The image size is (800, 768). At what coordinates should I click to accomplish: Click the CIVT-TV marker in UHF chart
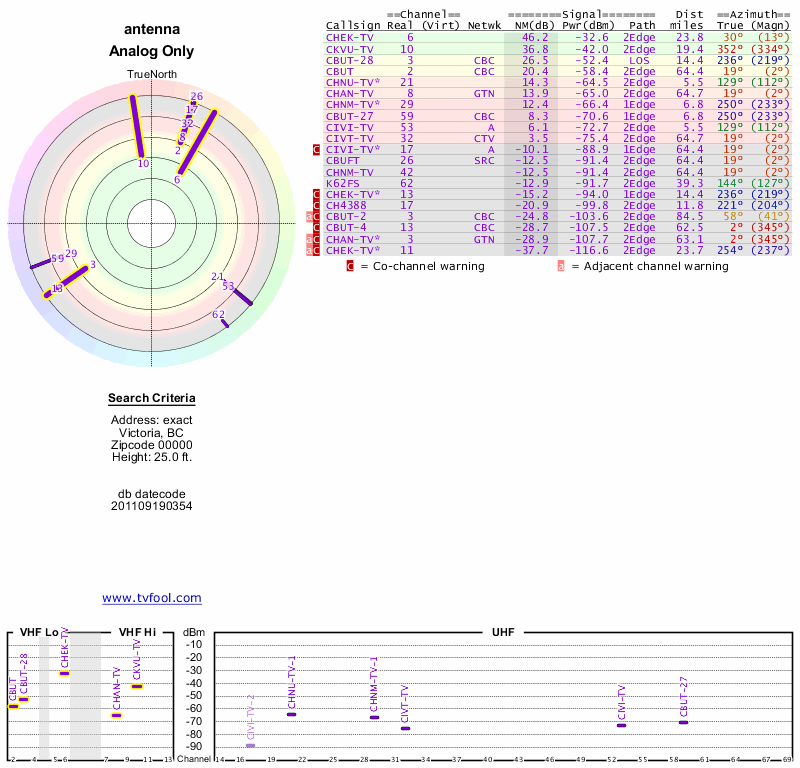tap(405, 728)
